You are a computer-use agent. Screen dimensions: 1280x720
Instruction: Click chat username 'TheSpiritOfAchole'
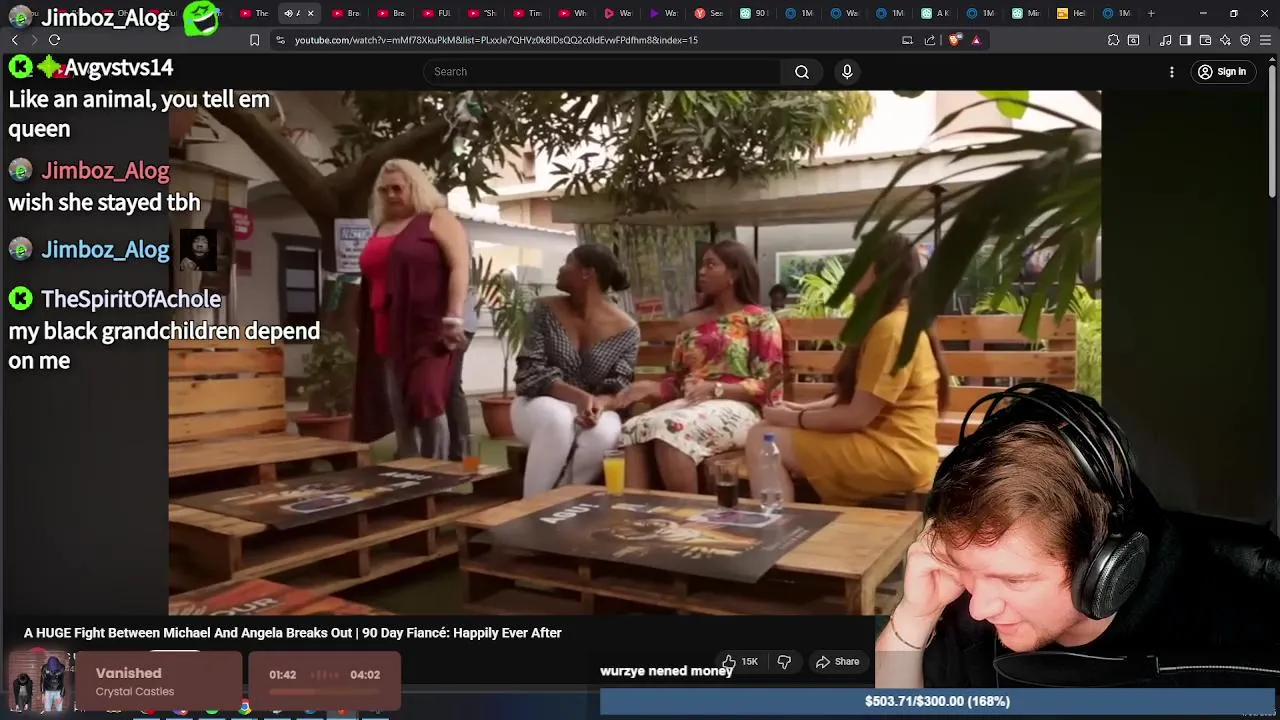[131, 298]
